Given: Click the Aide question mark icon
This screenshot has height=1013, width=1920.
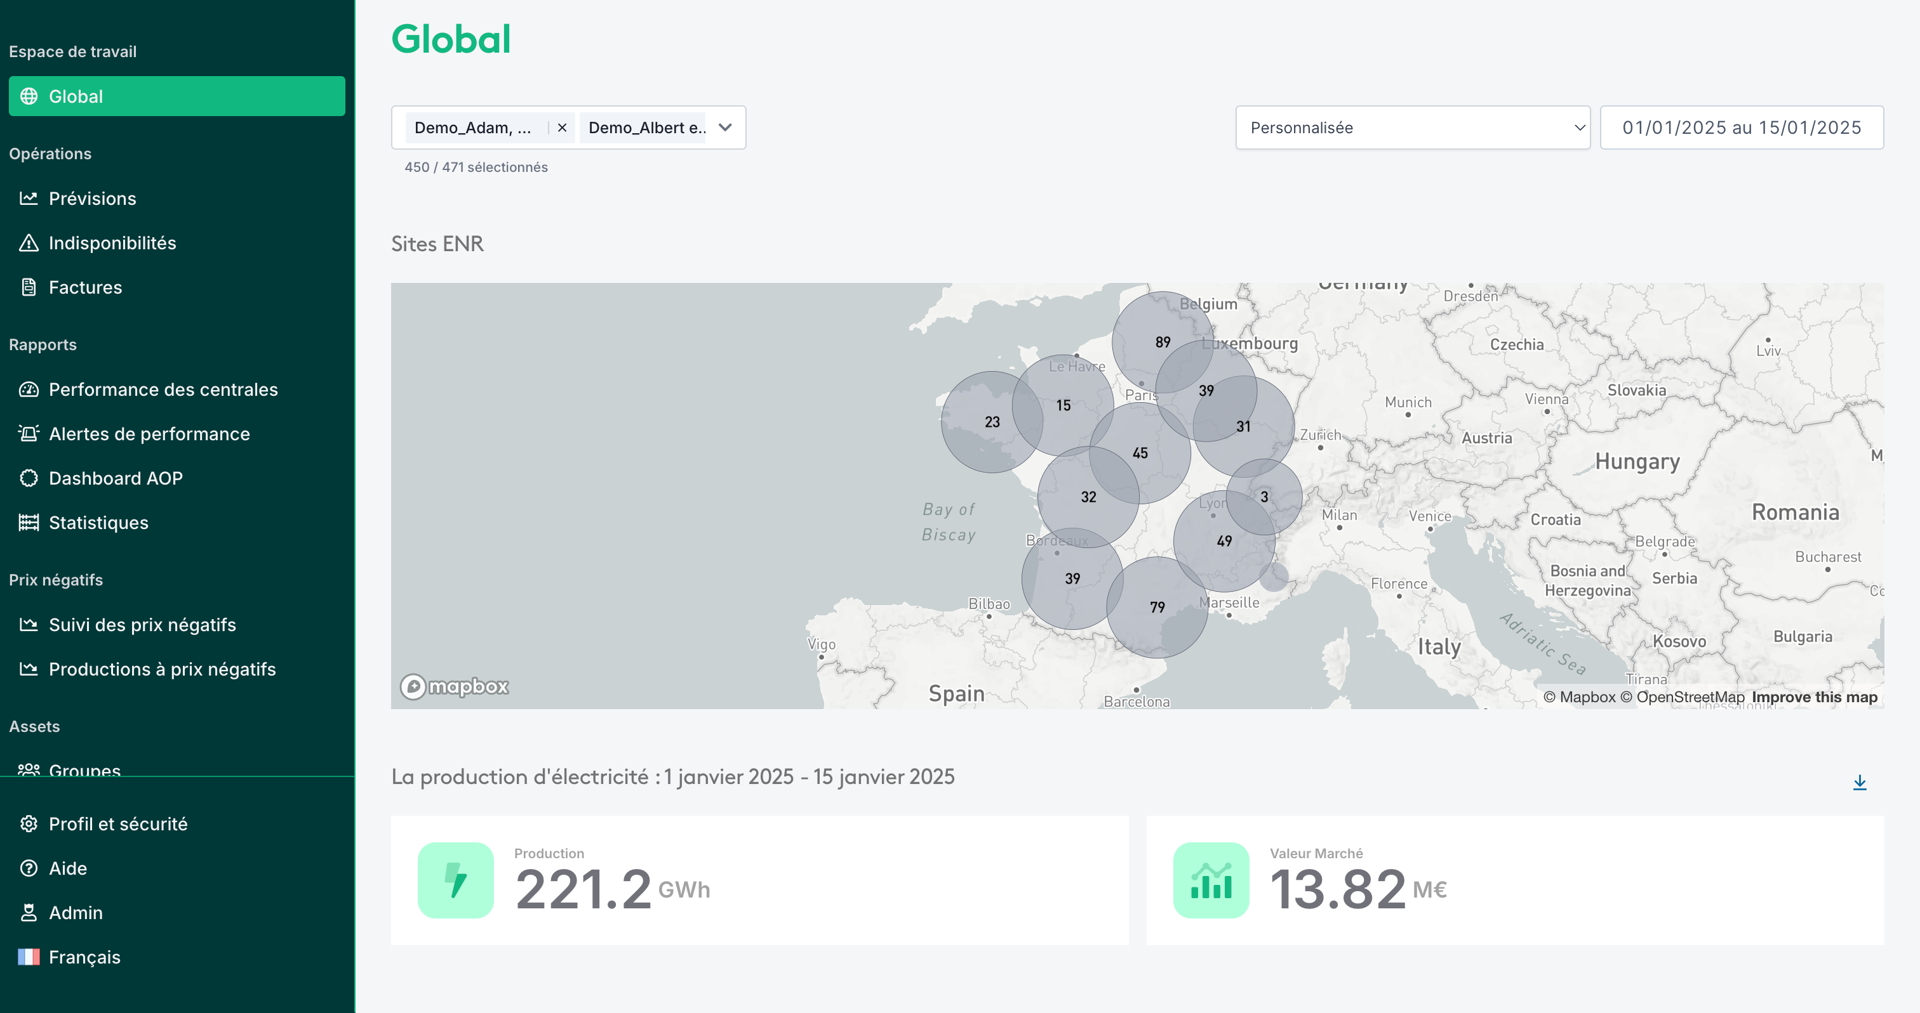Looking at the screenshot, I should [29, 868].
